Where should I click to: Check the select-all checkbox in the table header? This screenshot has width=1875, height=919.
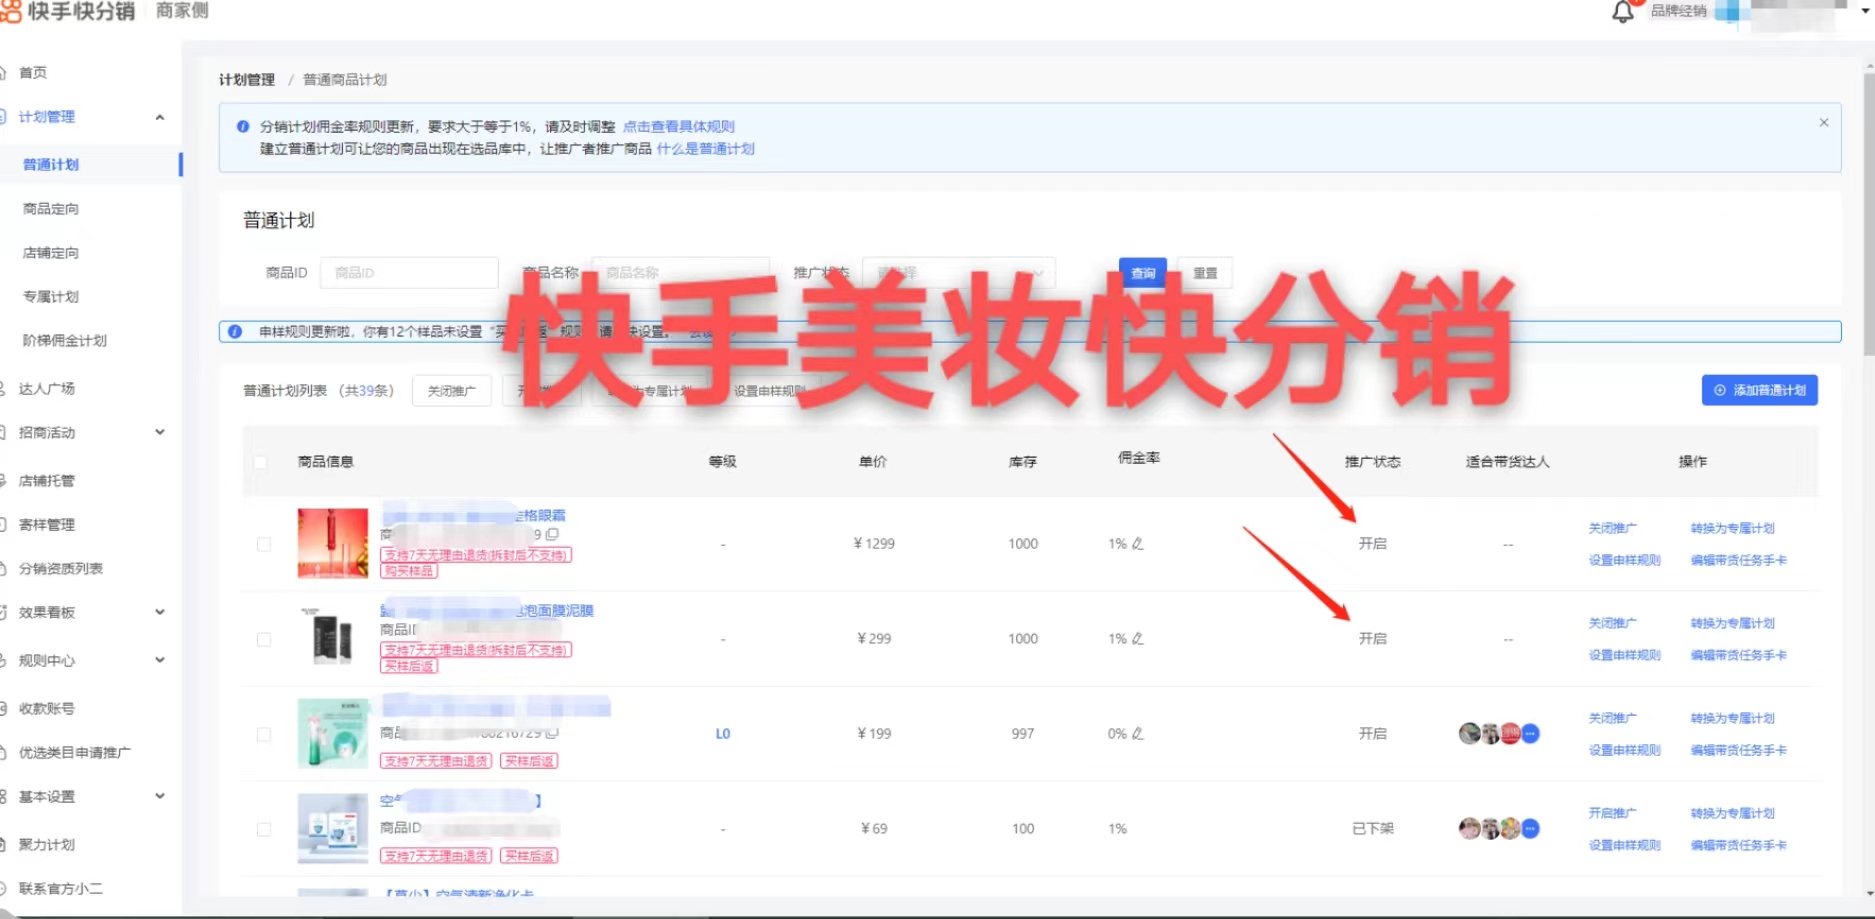point(261,461)
